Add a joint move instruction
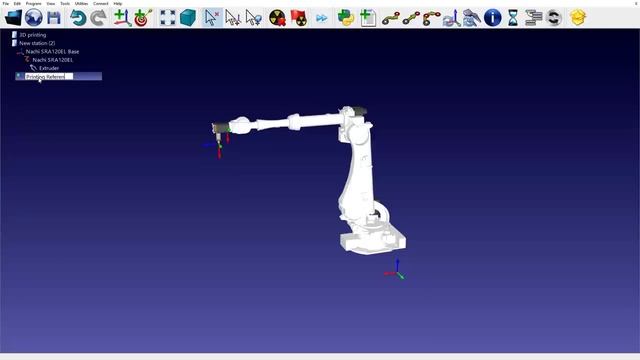Viewport: 640px width, 360px height. 391,18
